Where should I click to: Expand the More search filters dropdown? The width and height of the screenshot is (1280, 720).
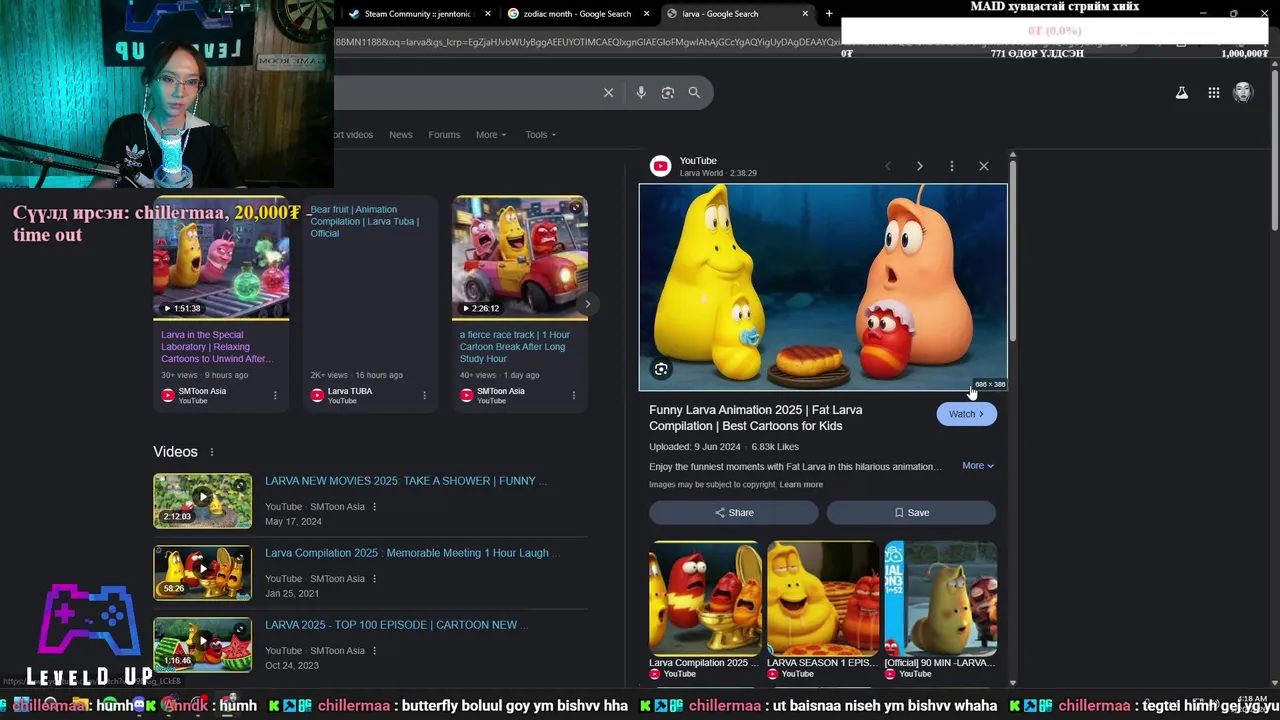coord(491,135)
